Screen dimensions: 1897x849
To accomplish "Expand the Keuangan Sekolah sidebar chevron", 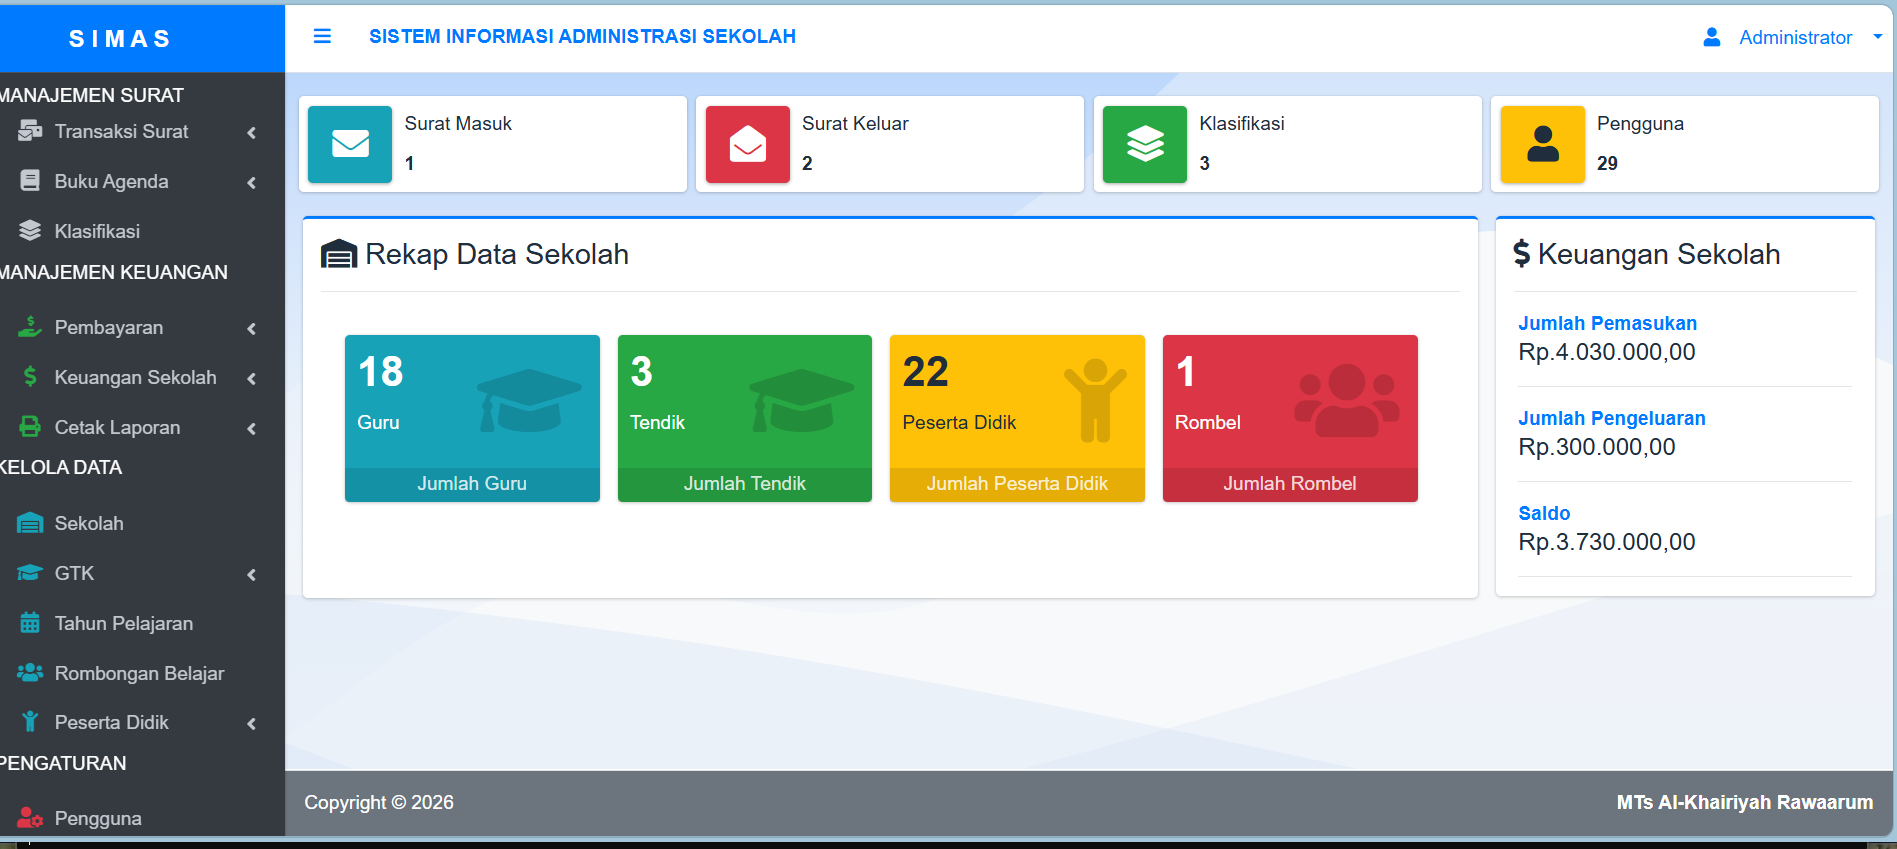I will click(x=252, y=378).
